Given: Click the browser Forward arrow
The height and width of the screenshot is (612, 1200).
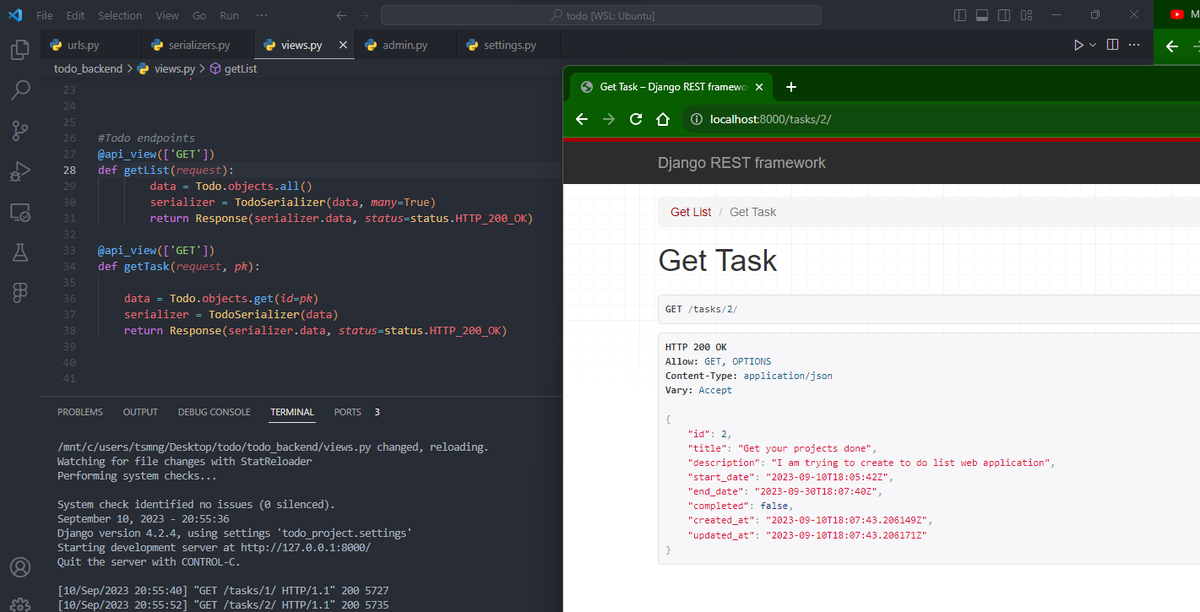Looking at the screenshot, I should click(x=609, y=120).
